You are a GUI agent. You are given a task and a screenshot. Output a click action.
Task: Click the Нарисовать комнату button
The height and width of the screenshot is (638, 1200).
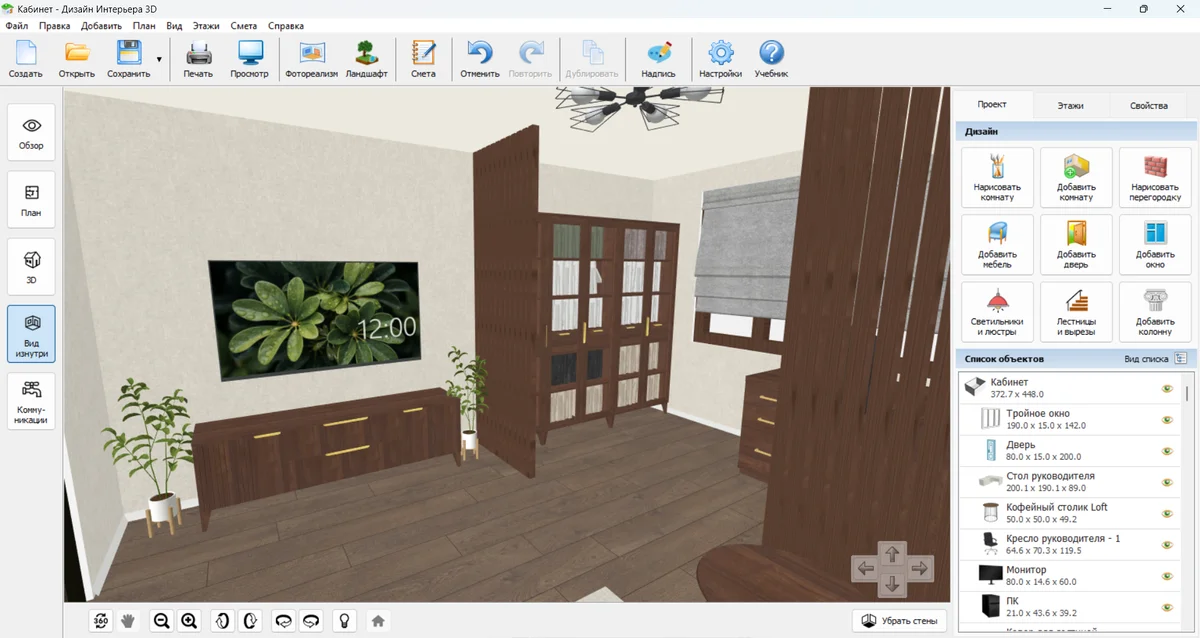coord(997,178)
